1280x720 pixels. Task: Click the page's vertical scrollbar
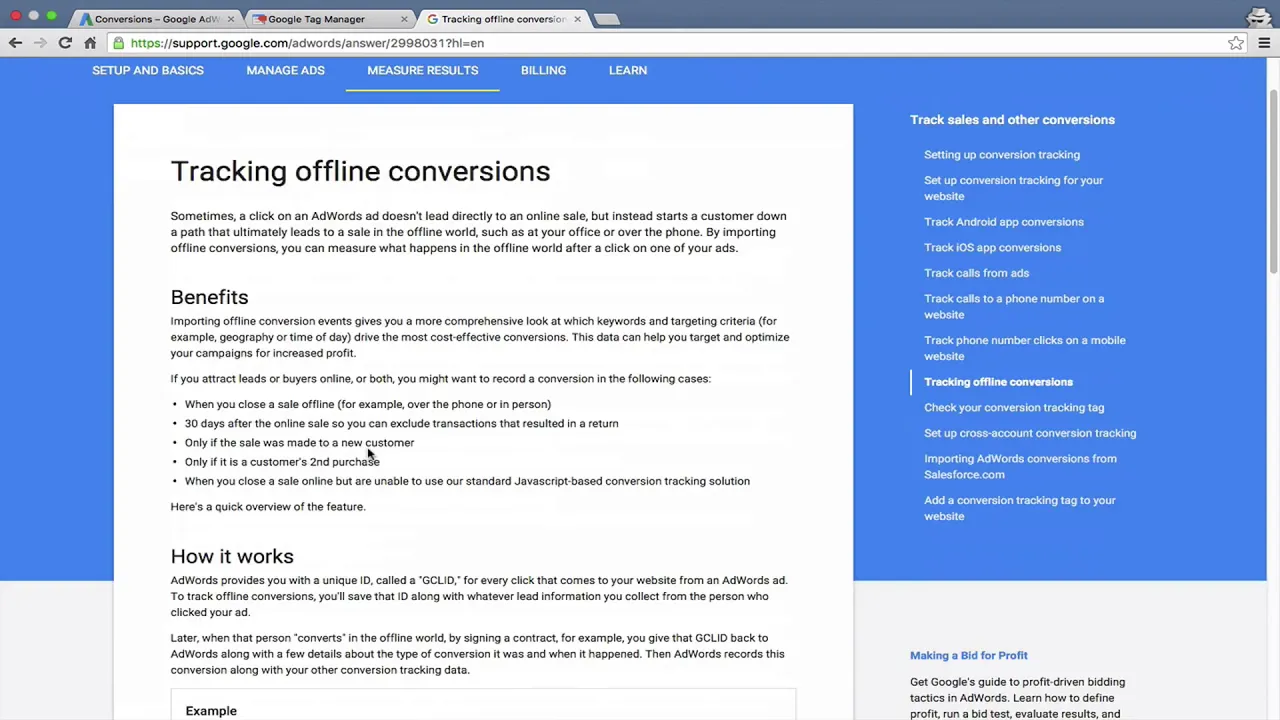tap(1273, 180)
